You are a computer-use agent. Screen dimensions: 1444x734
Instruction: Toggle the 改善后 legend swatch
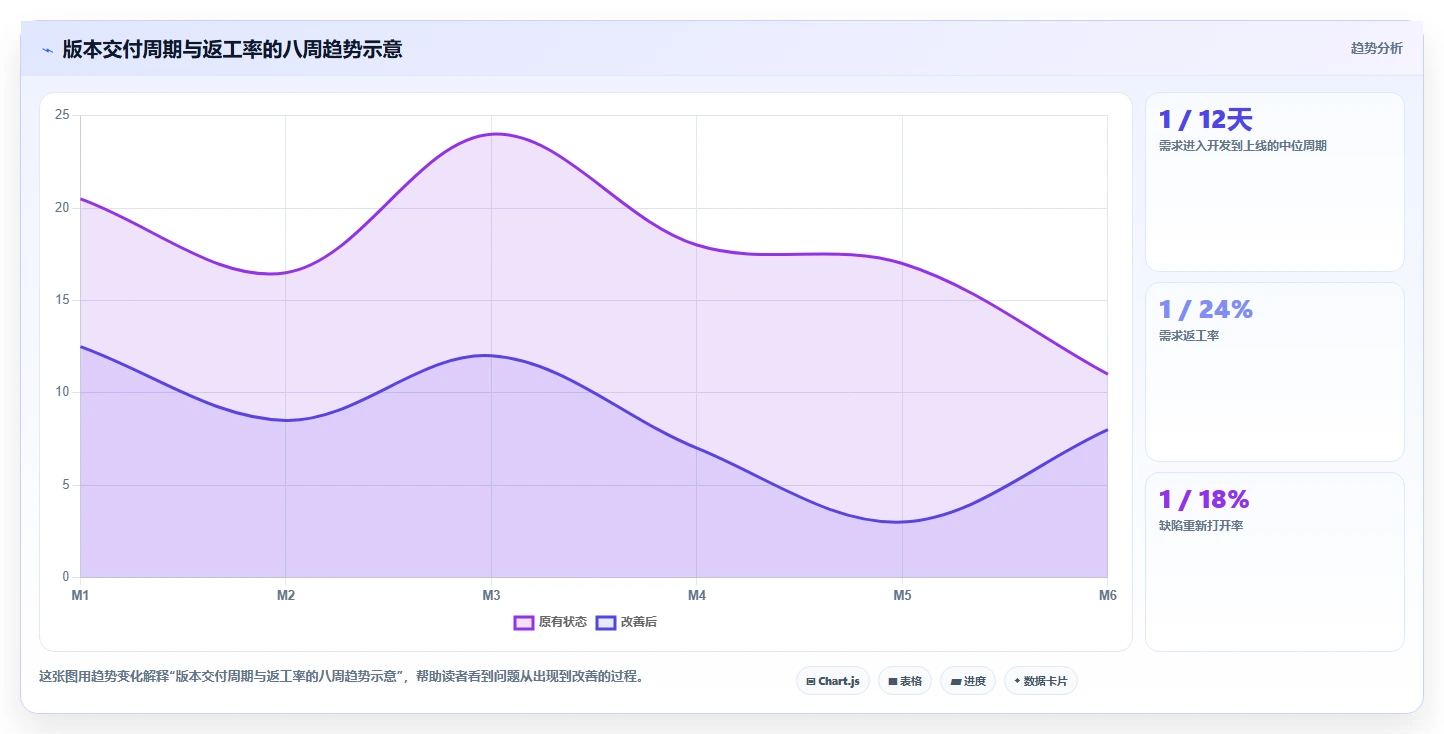coord(605,622)
